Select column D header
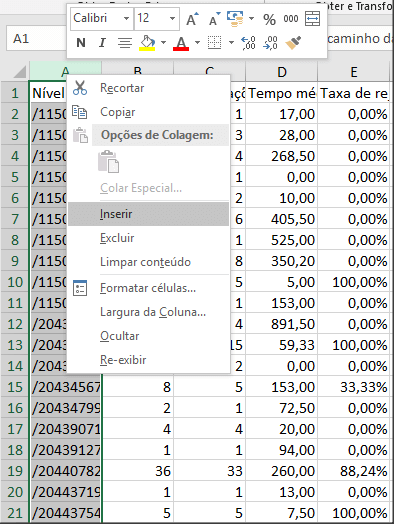The image size is (394, 524). point(282,72)
